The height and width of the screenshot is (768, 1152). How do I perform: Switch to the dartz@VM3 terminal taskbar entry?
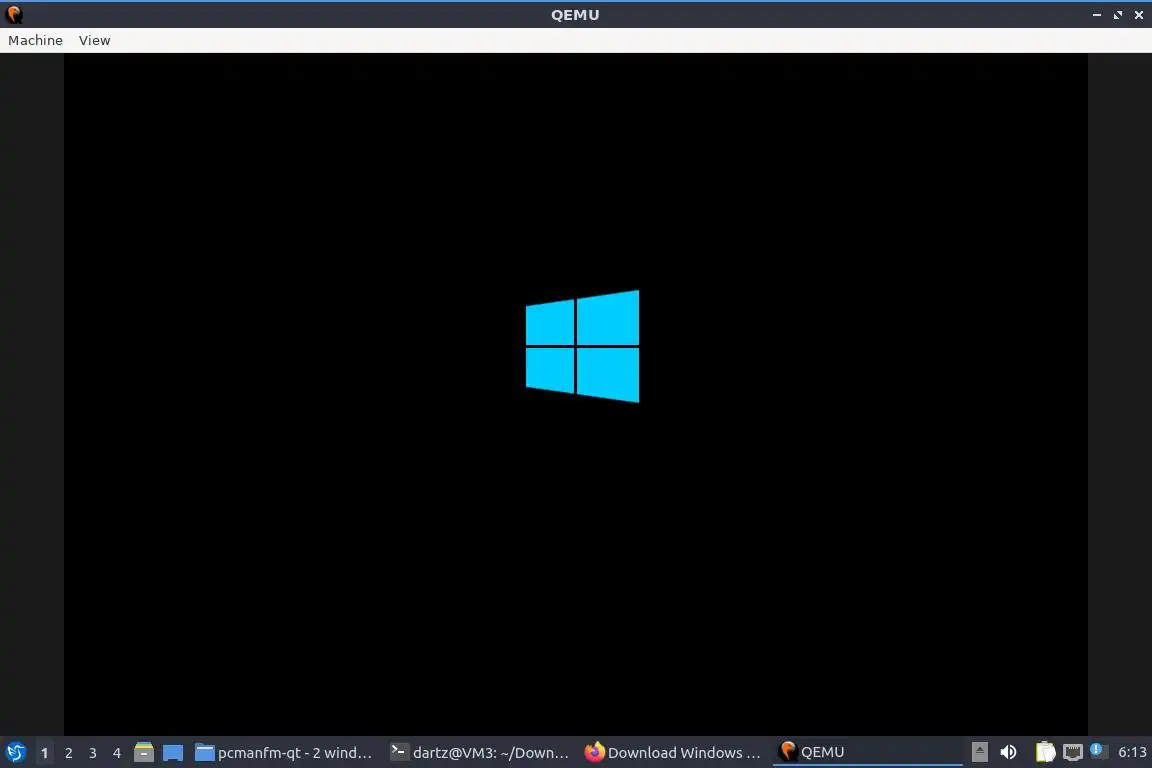(x=479, y=753)
